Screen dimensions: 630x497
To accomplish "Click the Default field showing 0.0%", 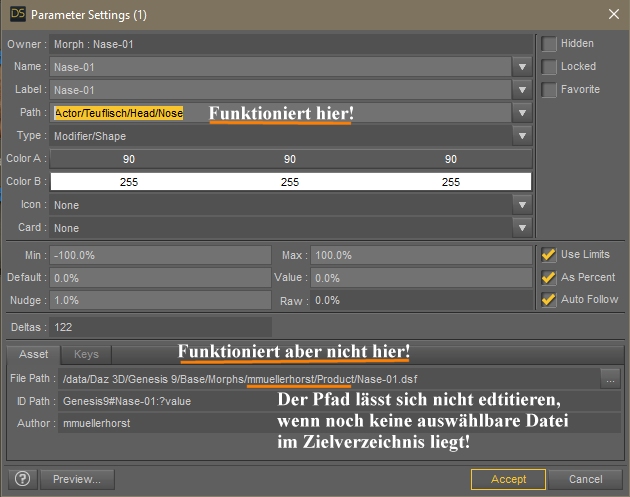I will pyautogui.click(x=160, y=278).
